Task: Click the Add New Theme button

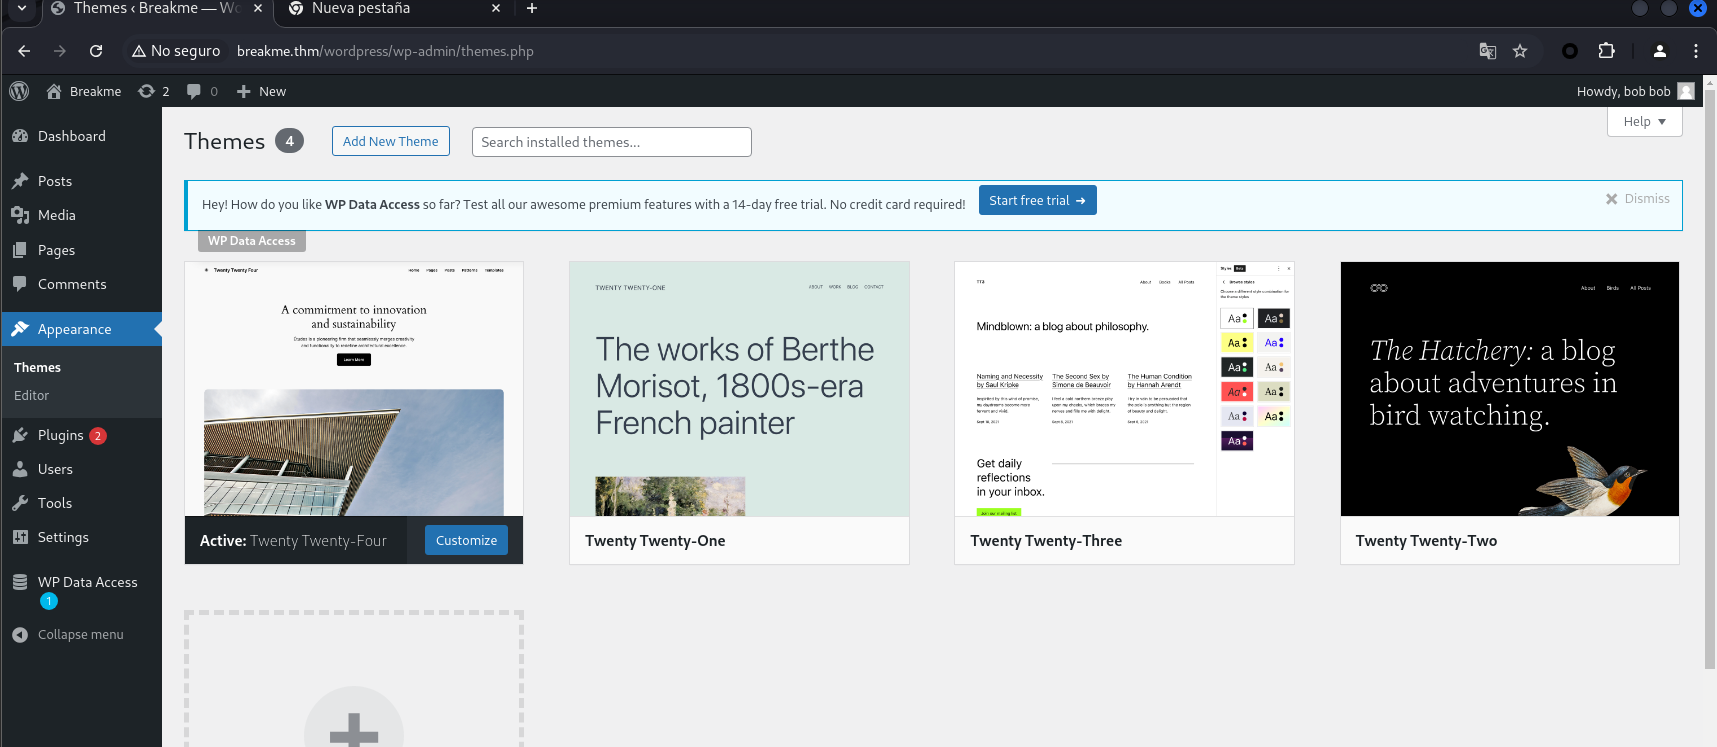Action: (x=390, y=142)
